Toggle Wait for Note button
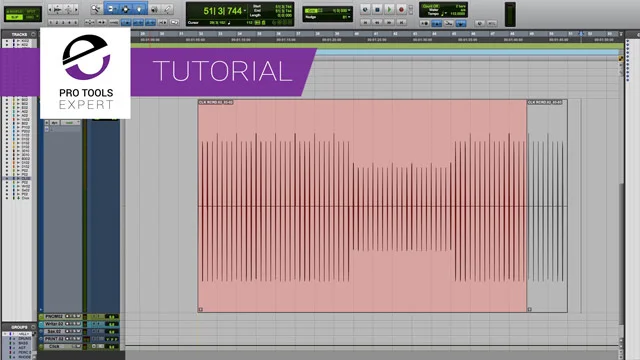The image size is (640, 360). [424, 23]
